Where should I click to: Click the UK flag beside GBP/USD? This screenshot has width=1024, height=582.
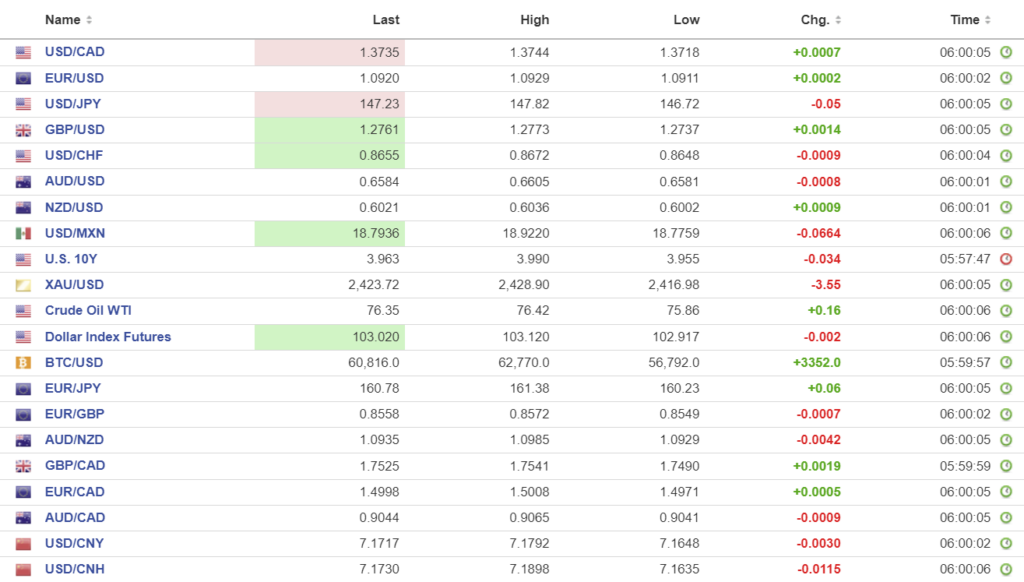coord(23,130)
